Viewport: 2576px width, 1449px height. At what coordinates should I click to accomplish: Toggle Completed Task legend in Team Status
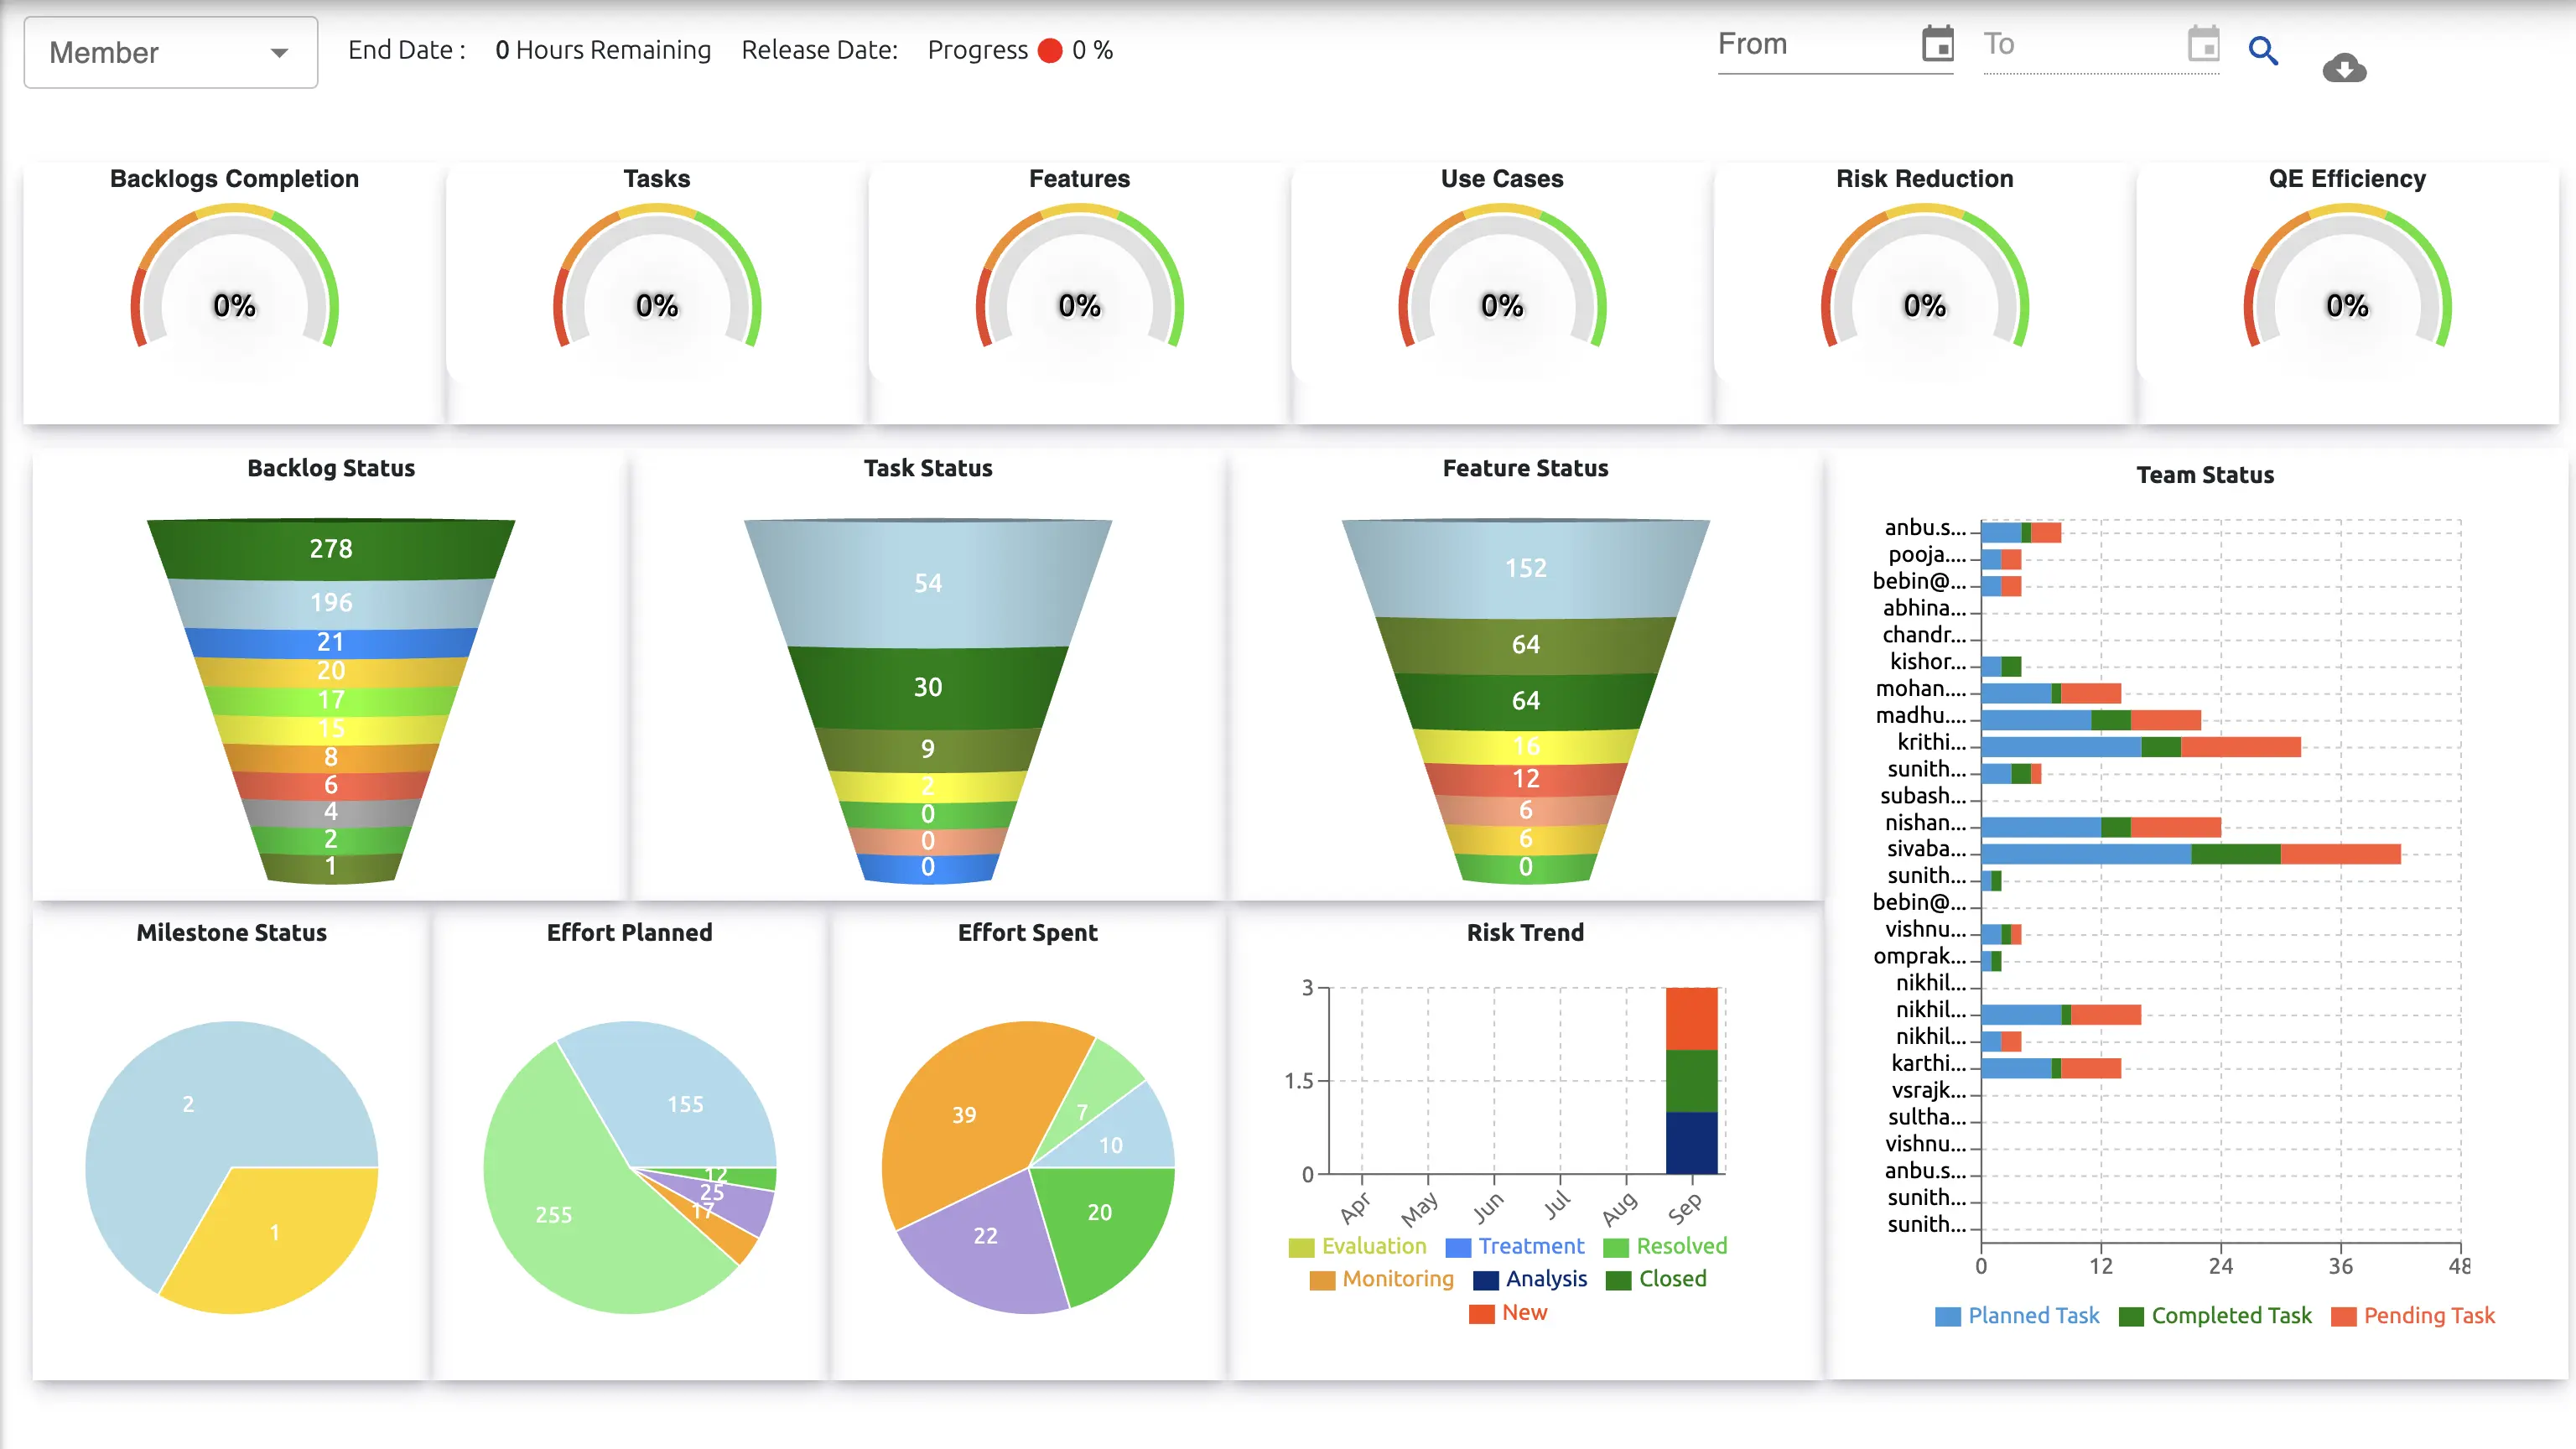[x=2215, y=1316]
